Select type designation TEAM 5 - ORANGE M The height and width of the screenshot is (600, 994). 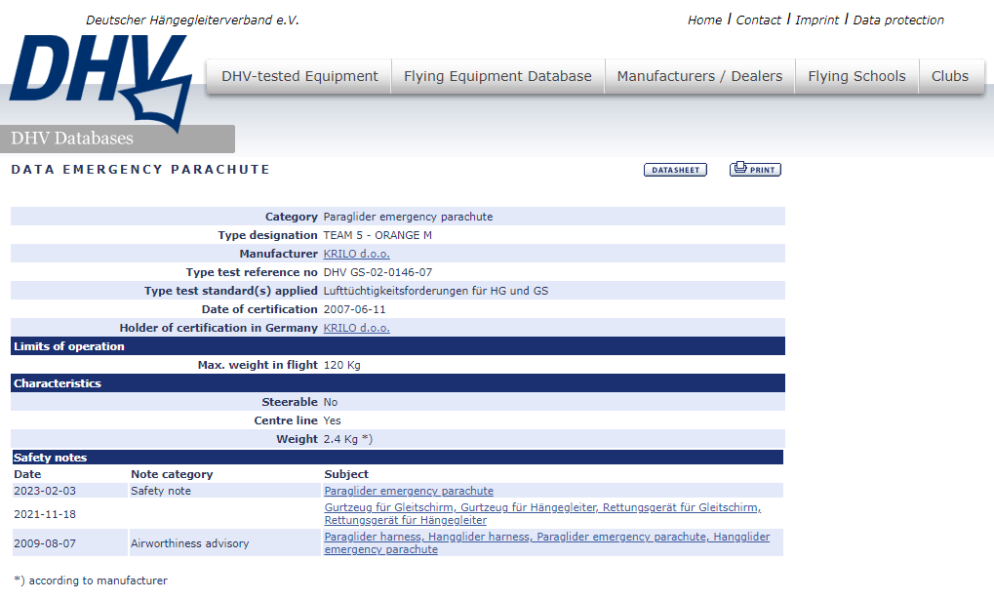(377, 235)
